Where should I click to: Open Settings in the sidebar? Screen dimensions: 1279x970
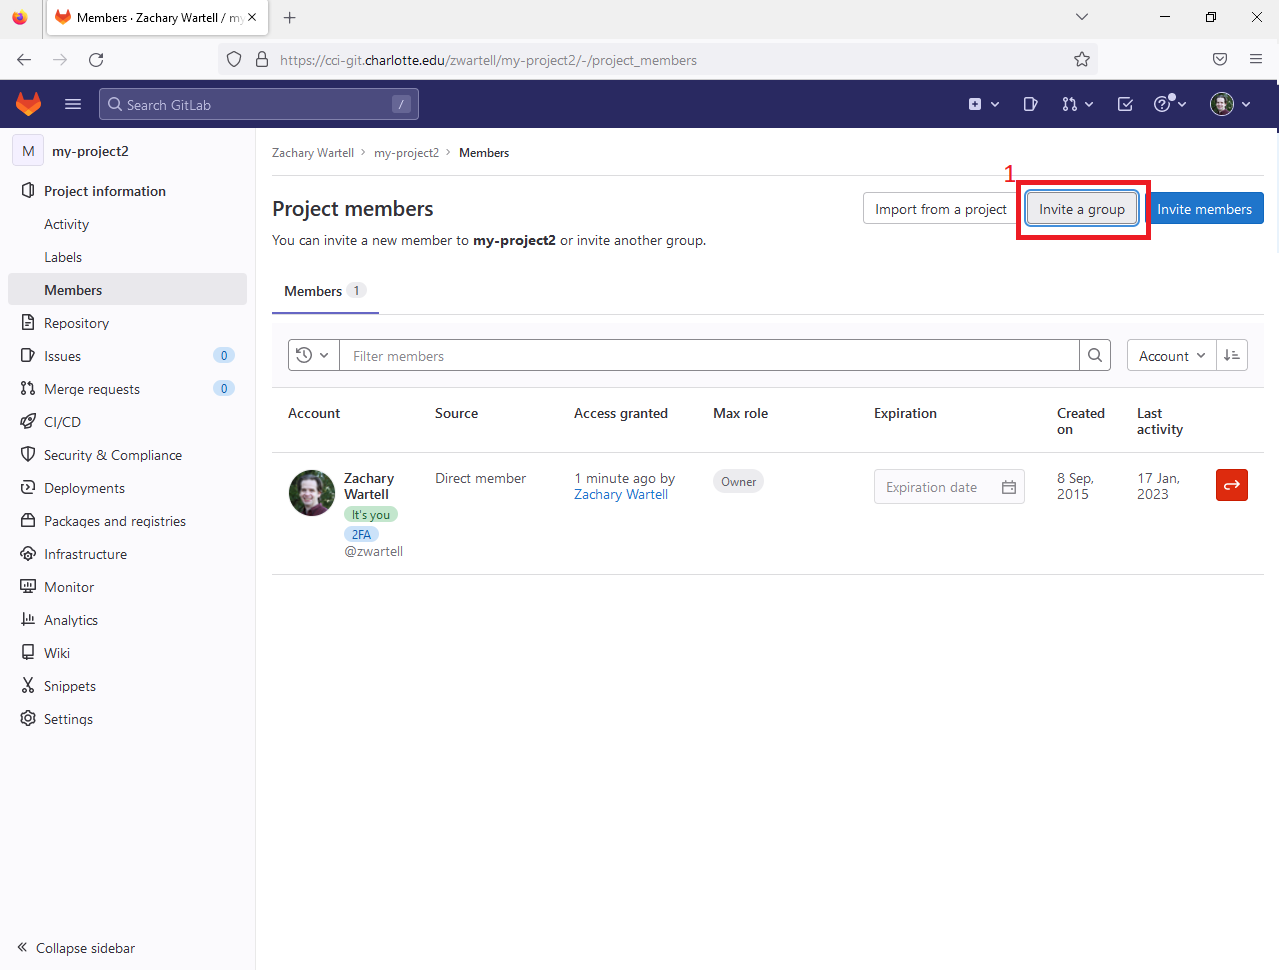pos(68,719)
